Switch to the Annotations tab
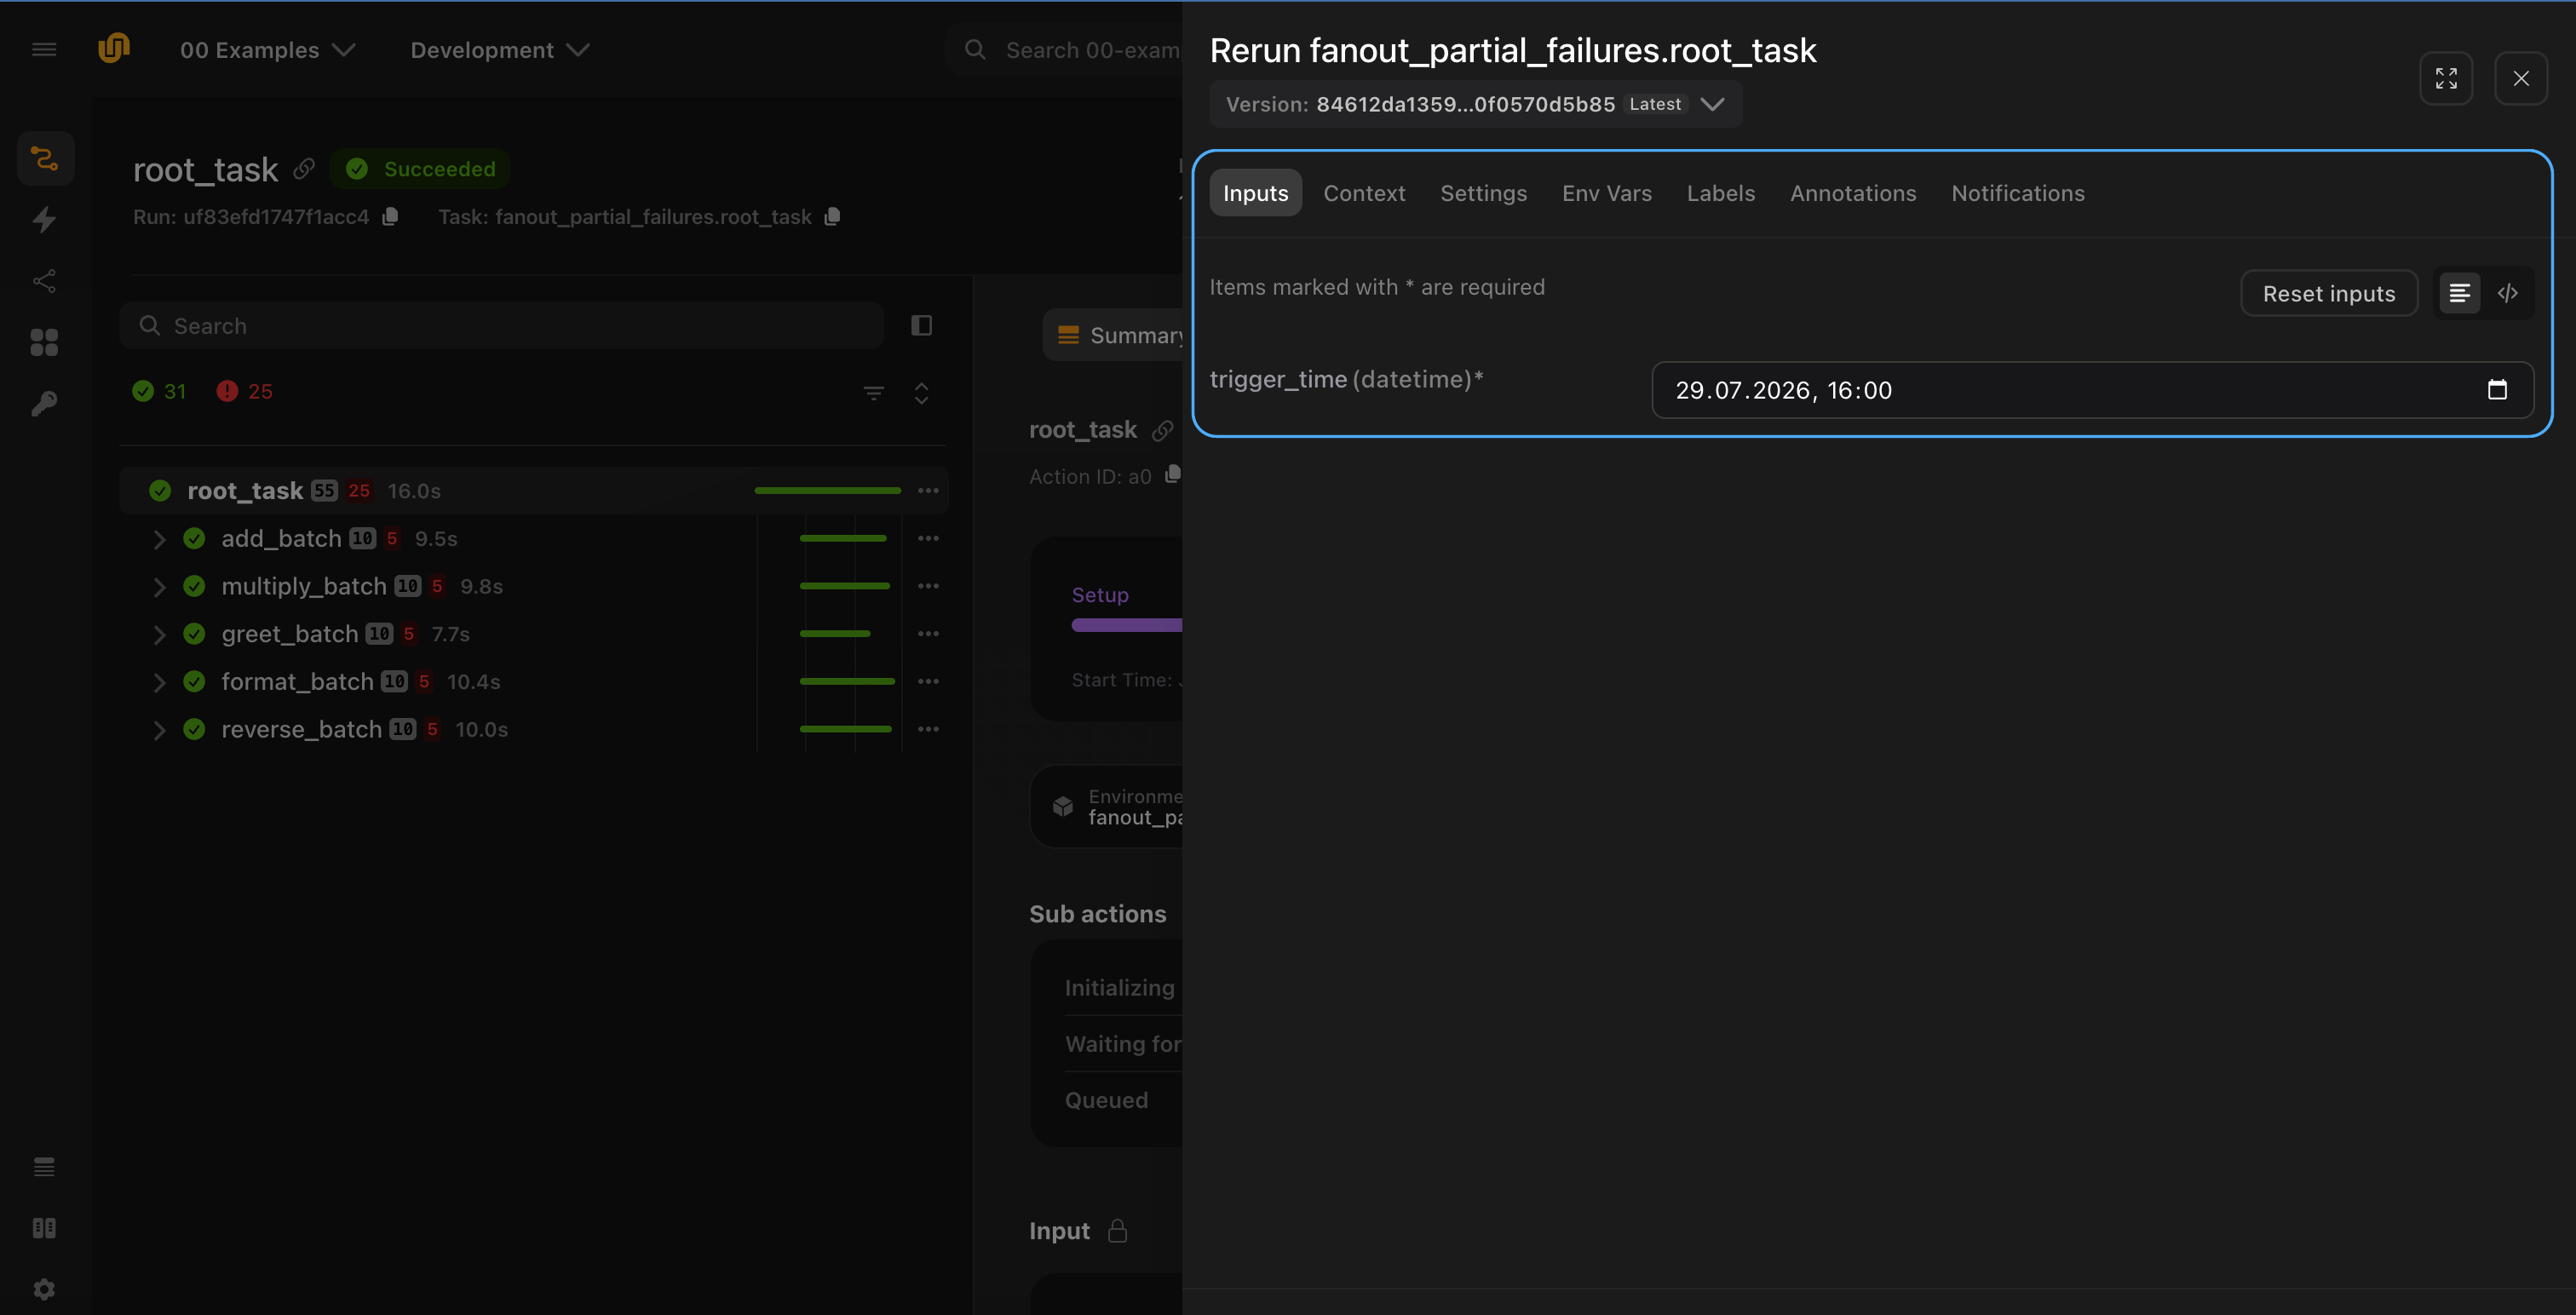This screenshot has width=2576, height=1315. (x=1852, y=193)
